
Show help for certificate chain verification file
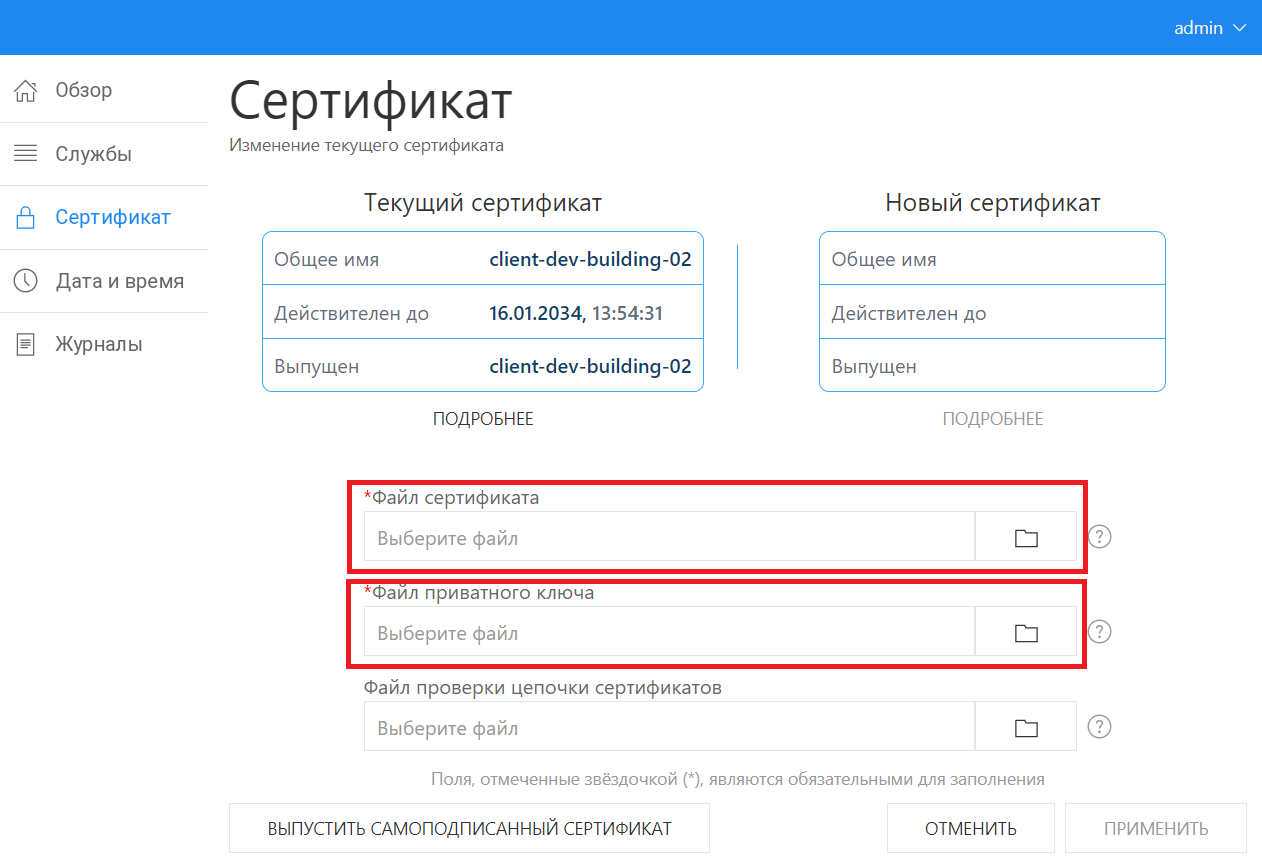1100,727
